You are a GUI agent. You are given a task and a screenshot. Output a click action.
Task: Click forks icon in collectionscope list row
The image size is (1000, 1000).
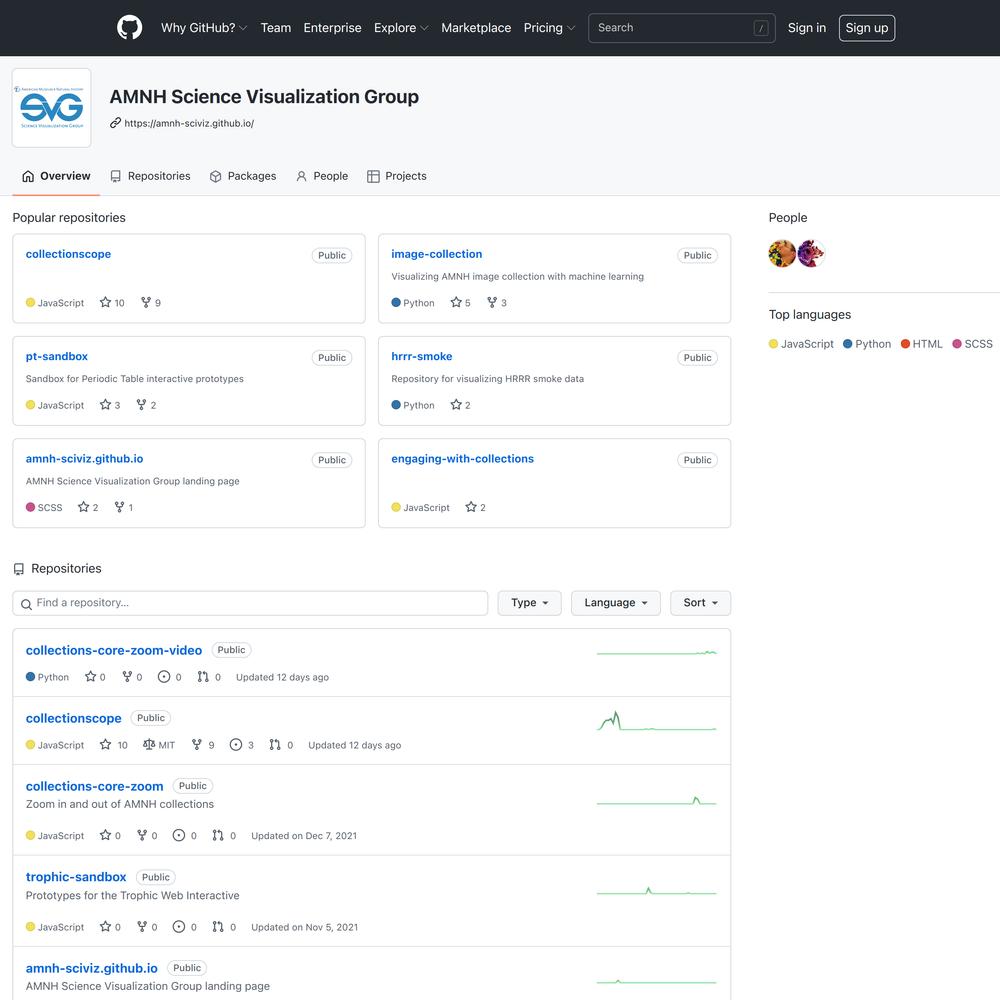[197, 744]
